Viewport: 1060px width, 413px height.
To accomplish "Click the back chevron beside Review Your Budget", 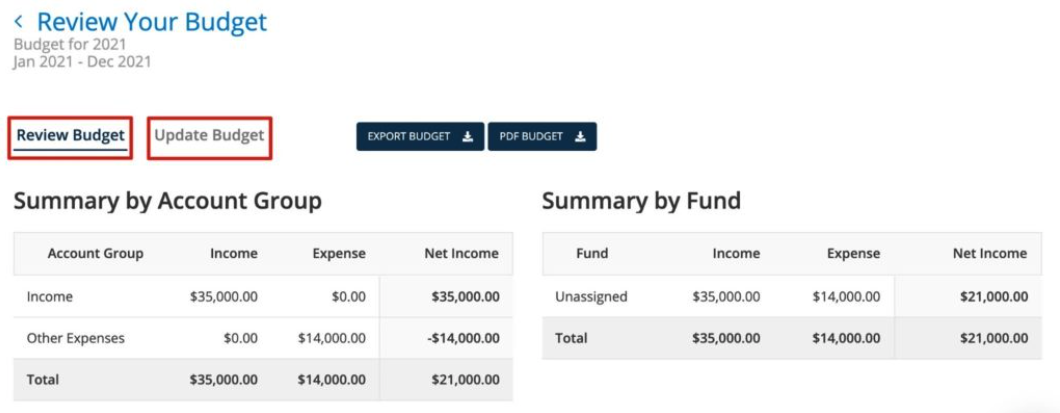I will pyautogui.click(x=18, y=22).
